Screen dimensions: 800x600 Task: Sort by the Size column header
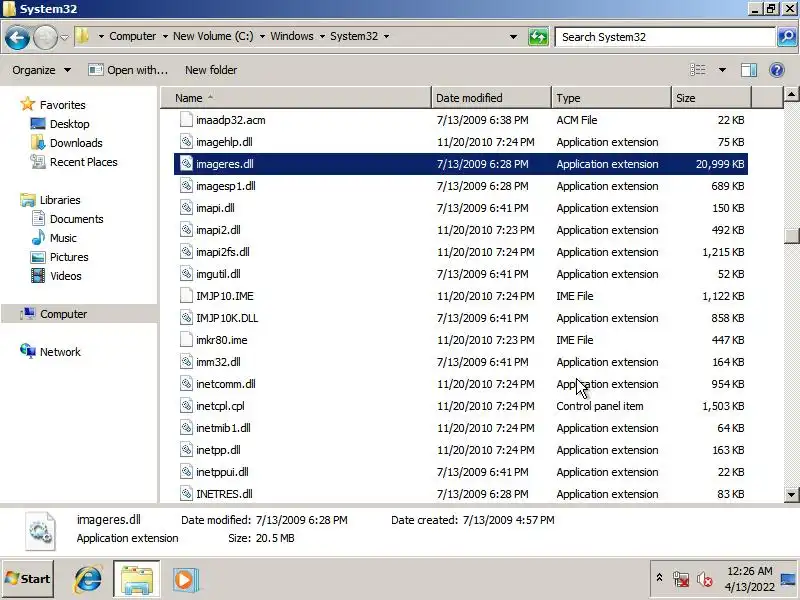711,98
